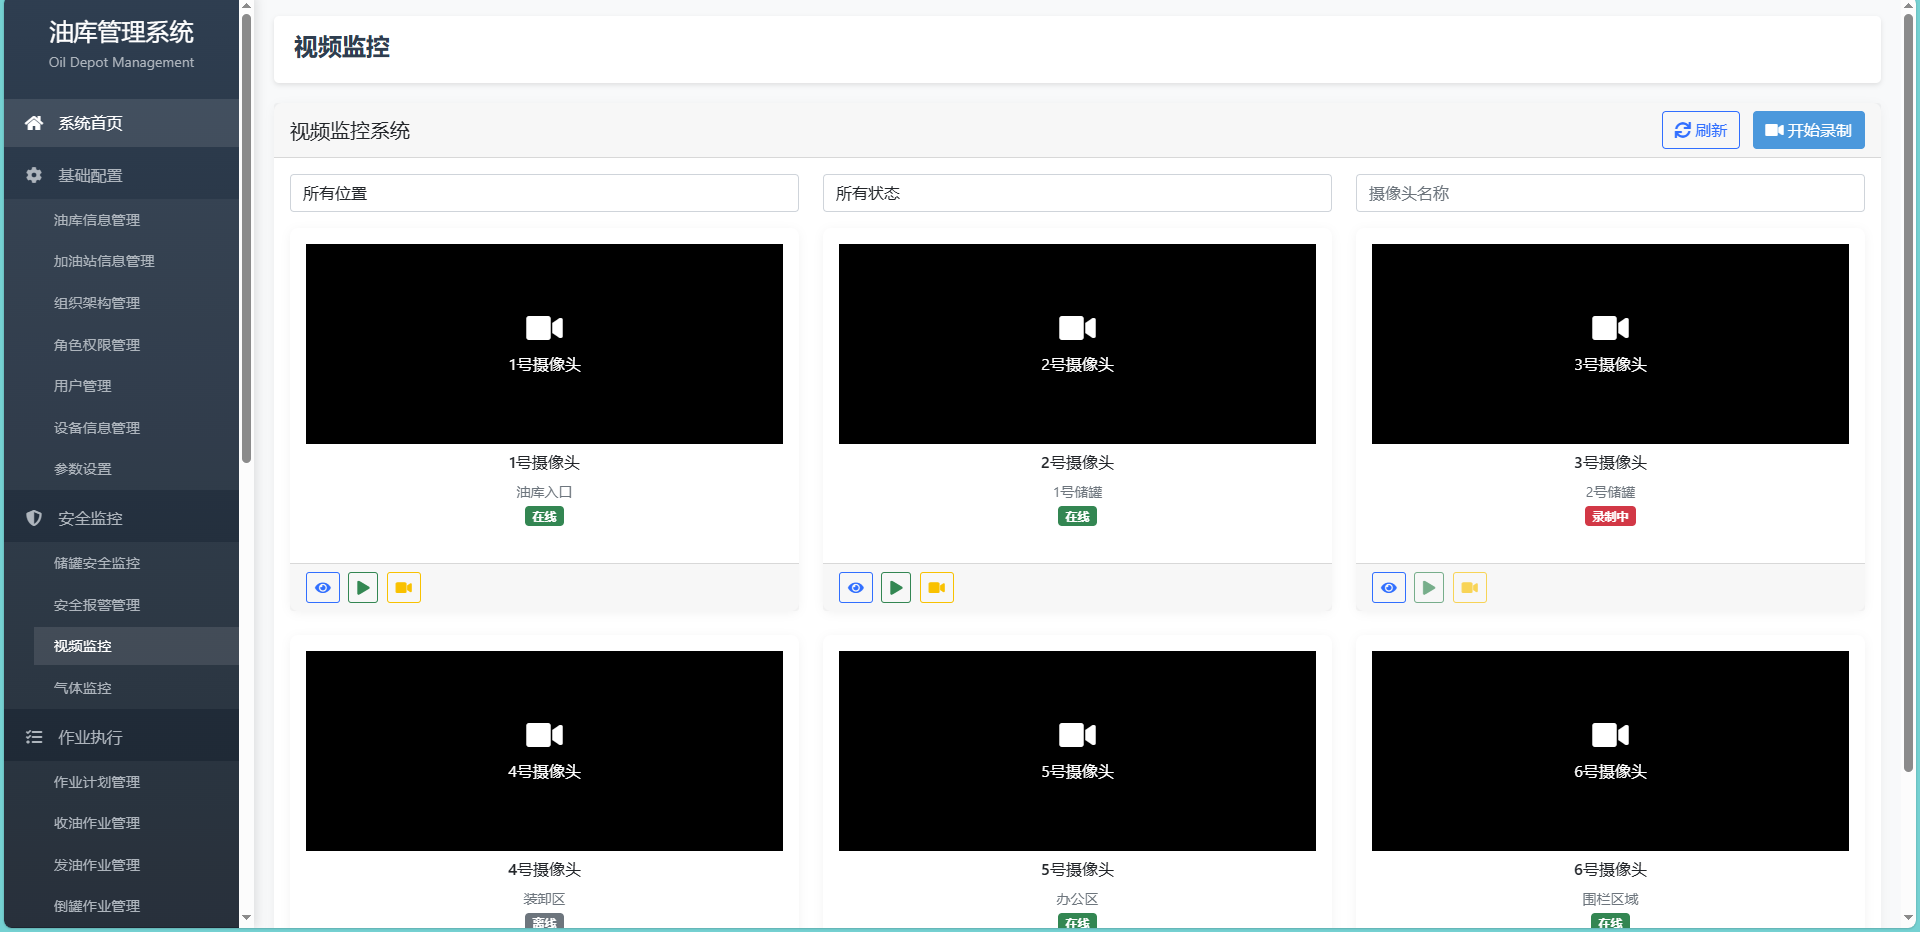Toggle the eye view icon for 2号摄像头
This screenshot has height=932, width=1920.
(x=856, y=588)
